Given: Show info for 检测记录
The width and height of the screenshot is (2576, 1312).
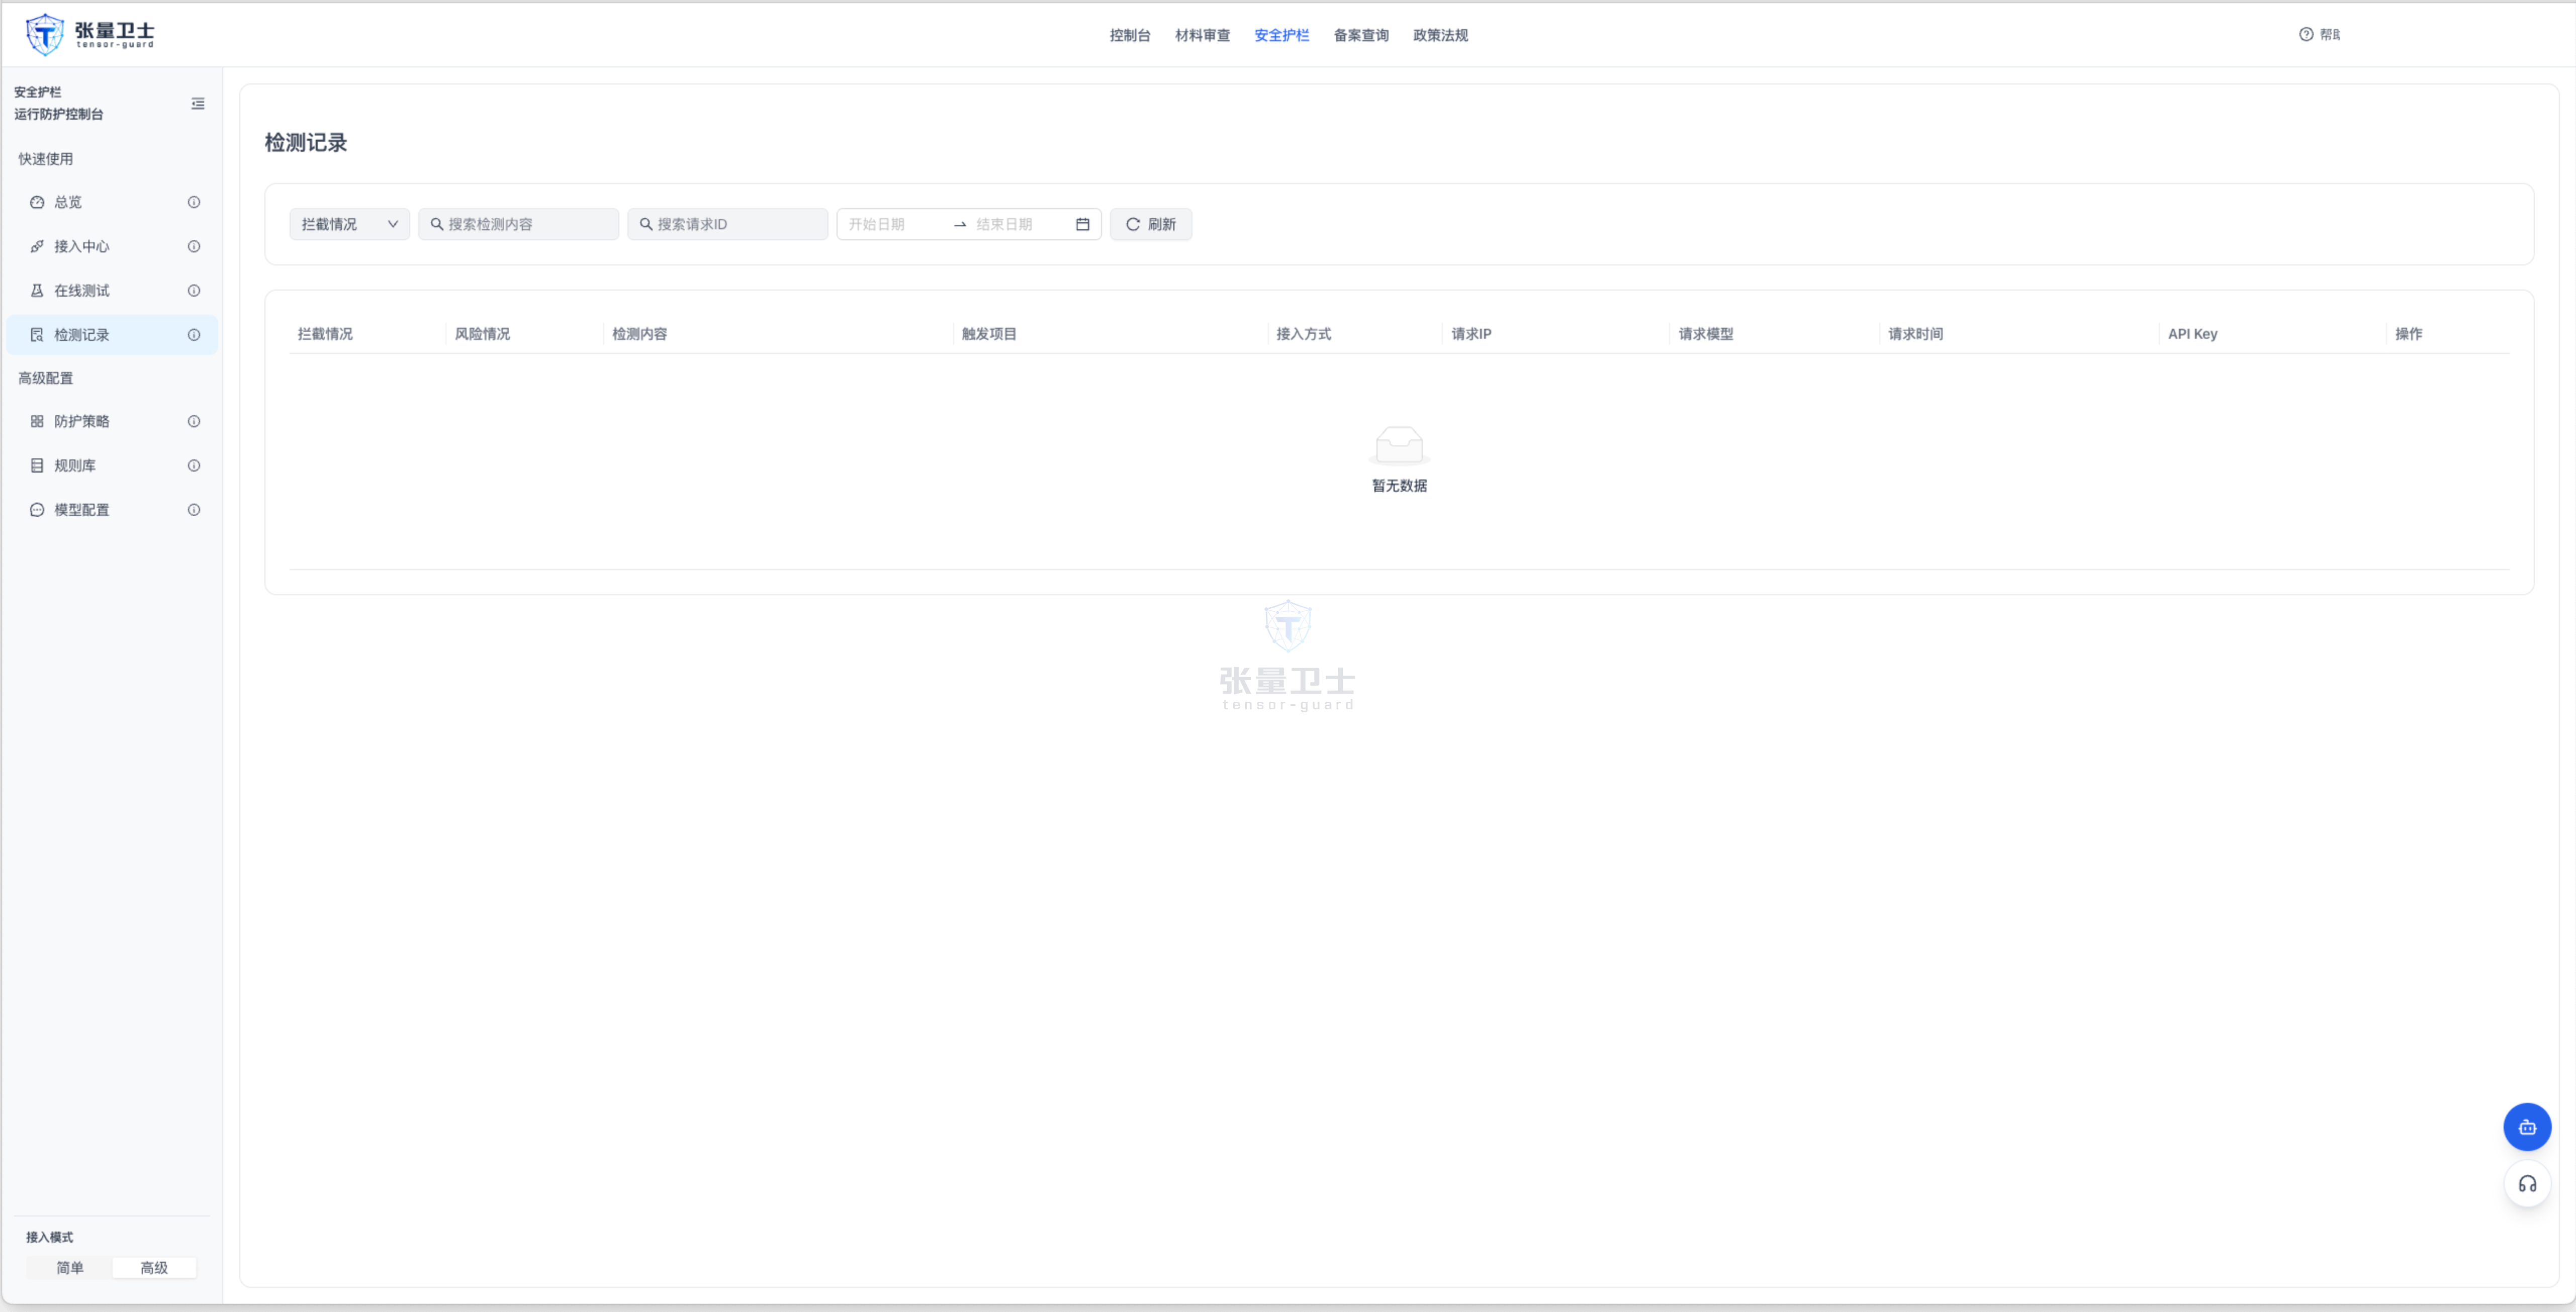Looking at the screenshot, I should (x=194, y=335).
